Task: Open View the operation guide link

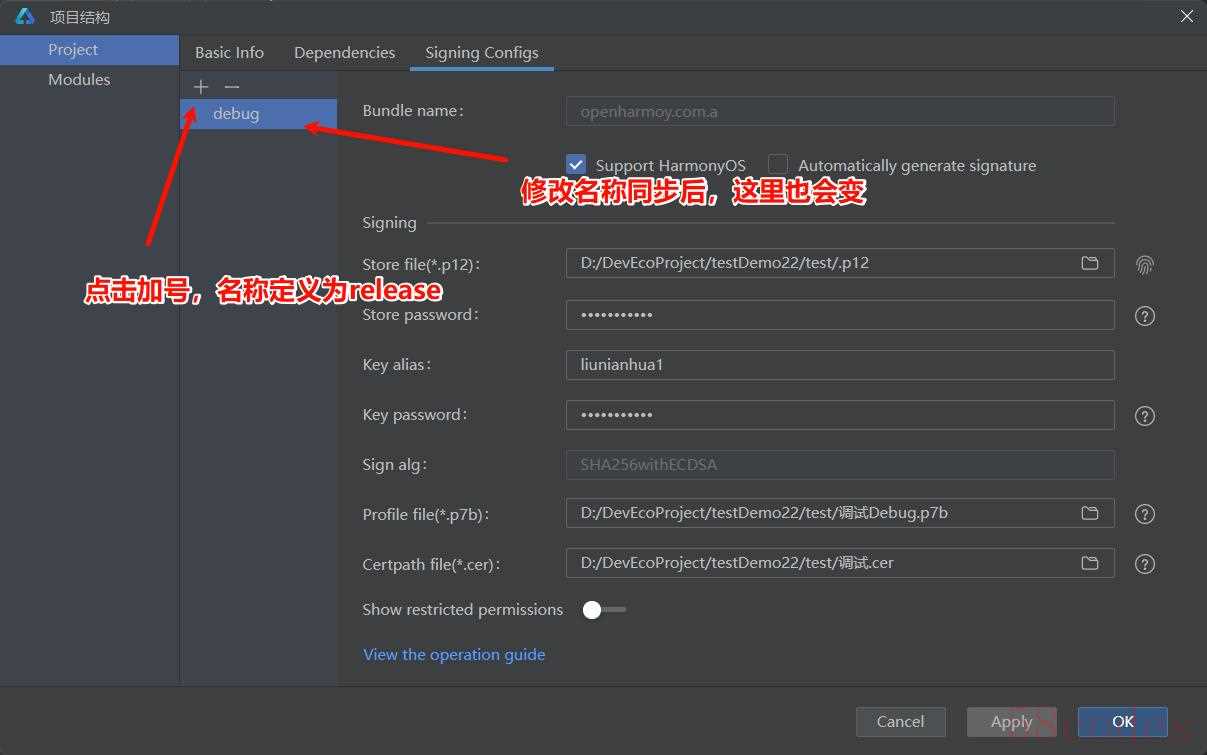Action: pos(454,655)
